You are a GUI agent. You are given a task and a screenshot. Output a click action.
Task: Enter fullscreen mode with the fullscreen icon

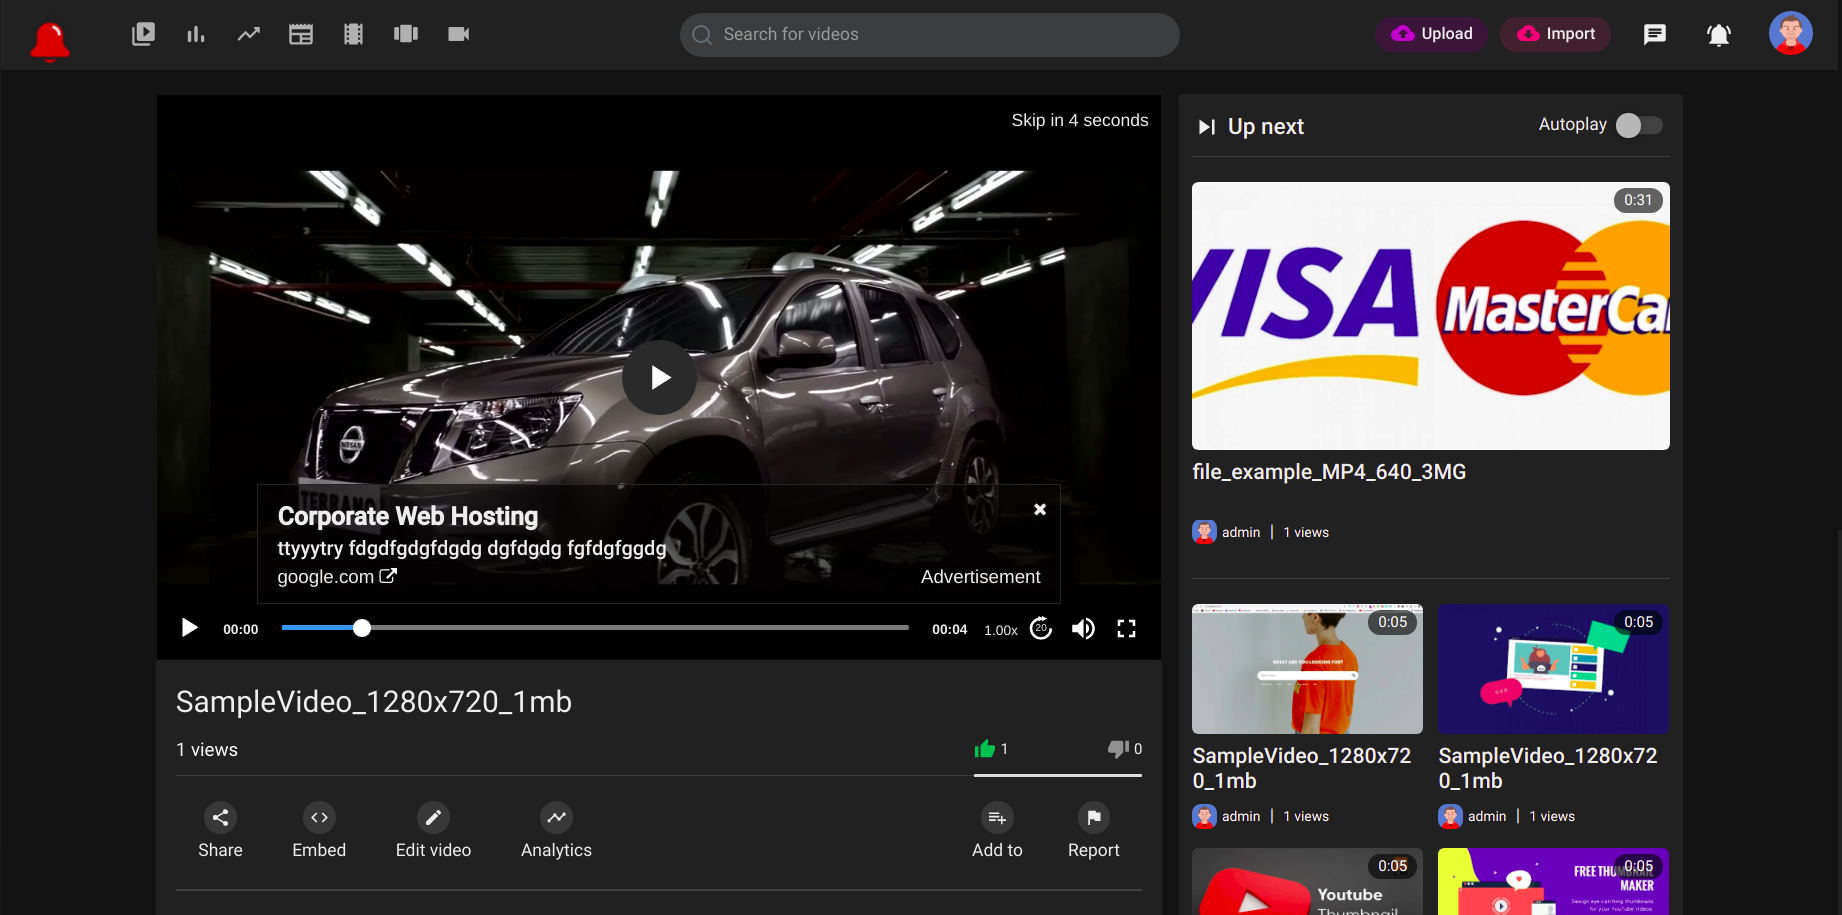click(x=1127, y=628)
